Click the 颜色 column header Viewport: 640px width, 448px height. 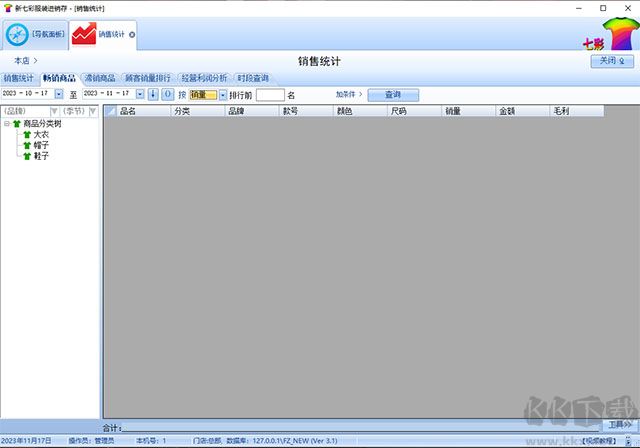point(360,111)
